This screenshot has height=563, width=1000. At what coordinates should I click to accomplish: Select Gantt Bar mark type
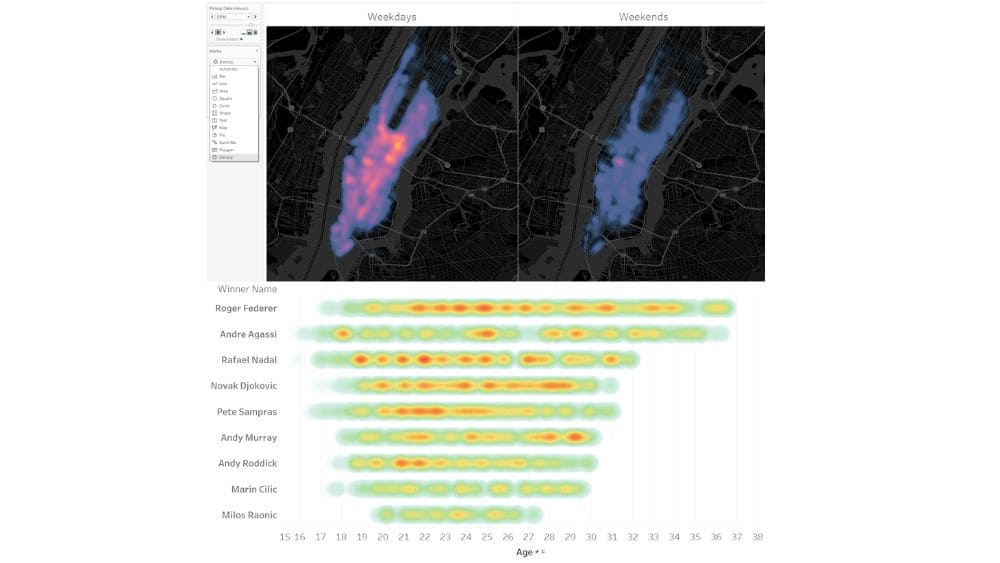point(223,142)
